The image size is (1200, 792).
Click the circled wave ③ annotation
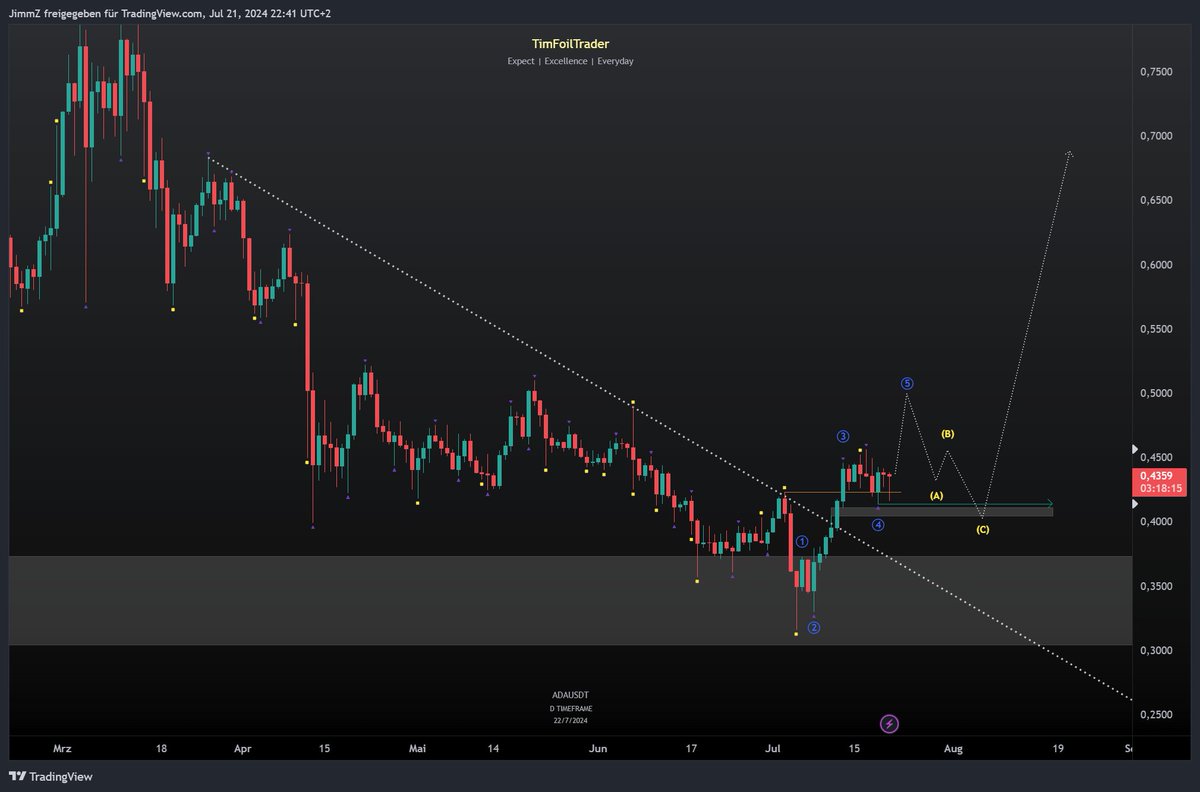point(841,435)
